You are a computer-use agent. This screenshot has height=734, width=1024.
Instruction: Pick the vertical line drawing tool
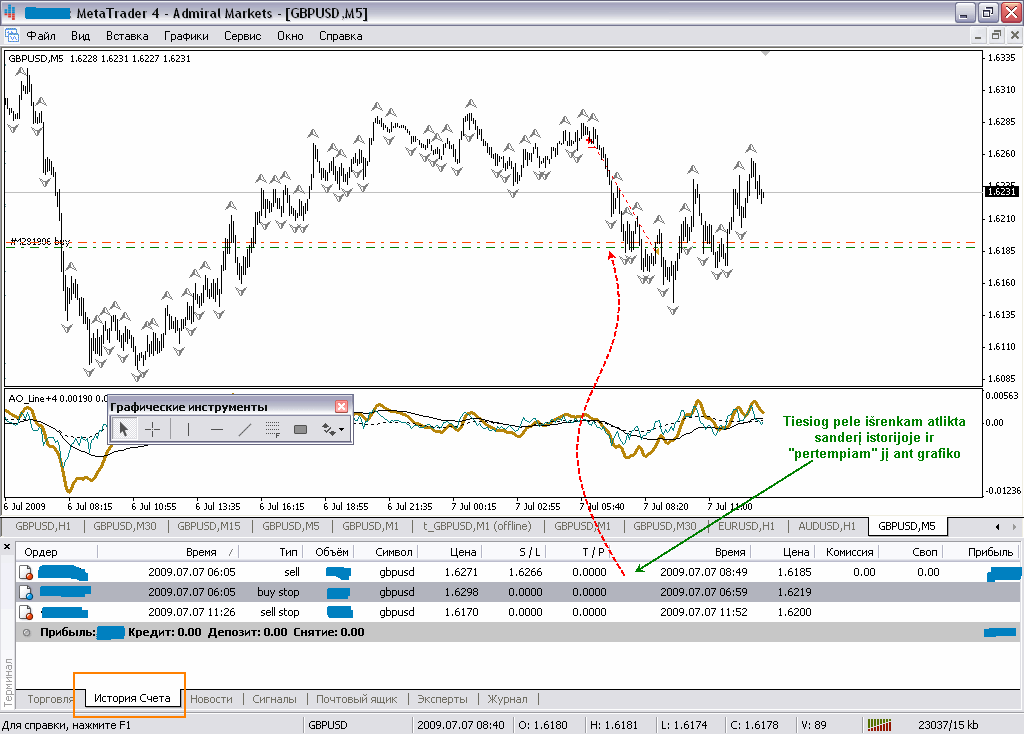tap(188, 429)
